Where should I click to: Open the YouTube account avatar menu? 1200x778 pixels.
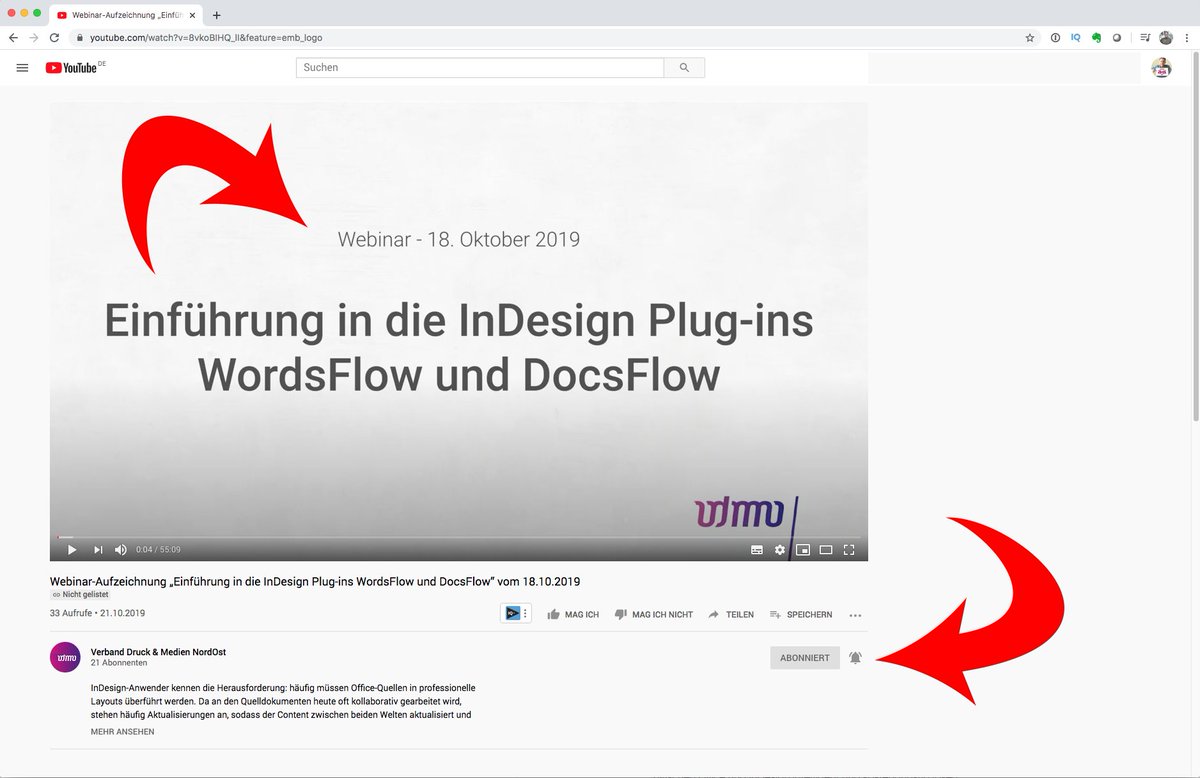click(x=1161, y=67)
